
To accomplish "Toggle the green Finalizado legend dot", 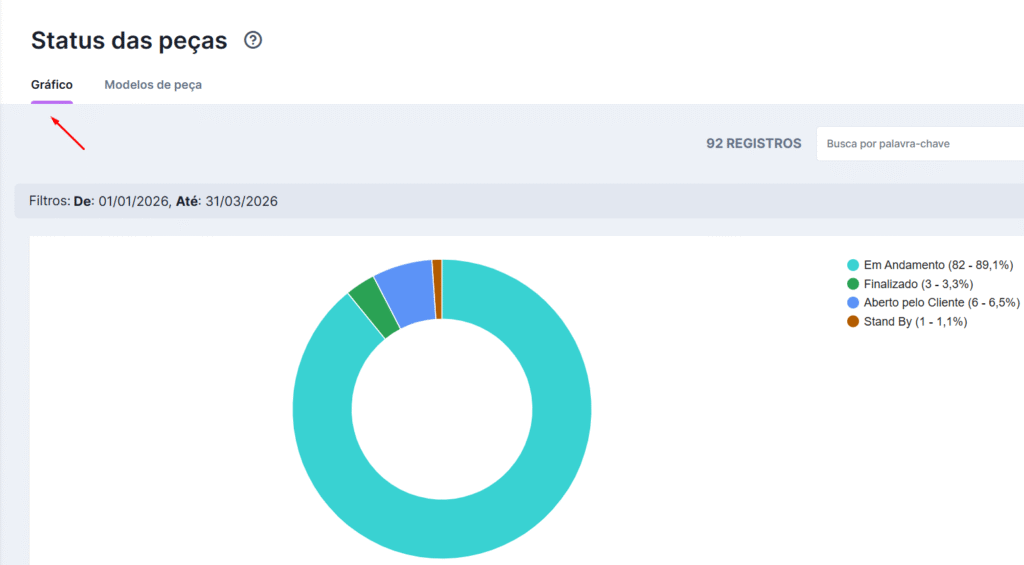I will pyautogui.click(x=853, y=284).
